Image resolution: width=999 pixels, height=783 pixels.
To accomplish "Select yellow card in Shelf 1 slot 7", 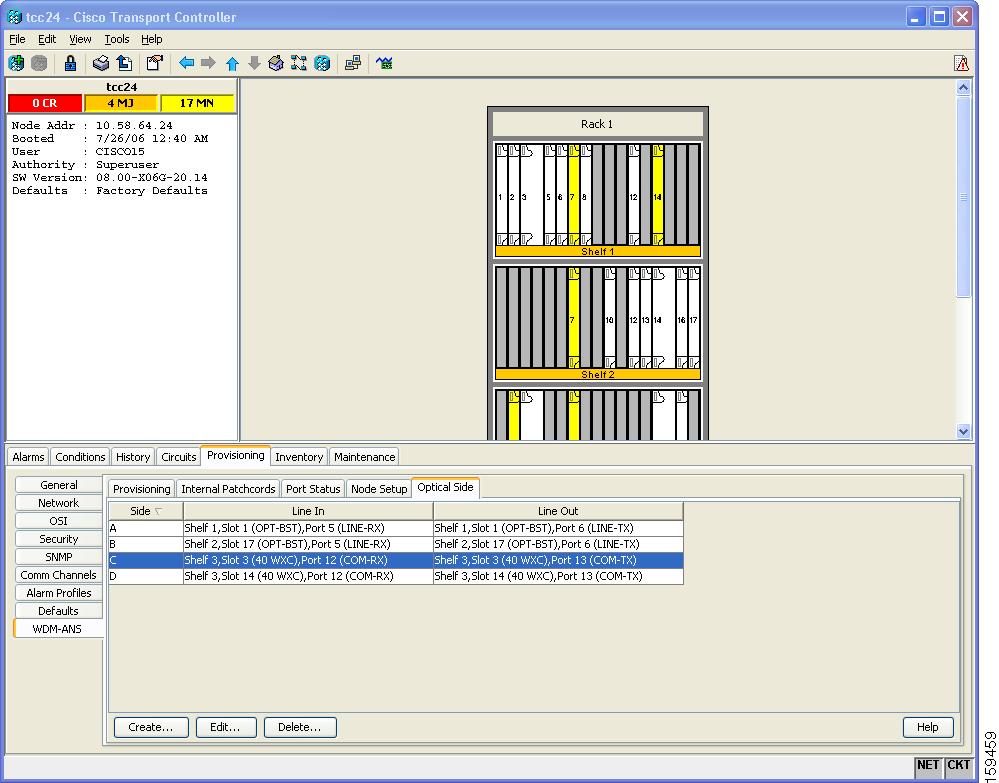I will (573, 195).
